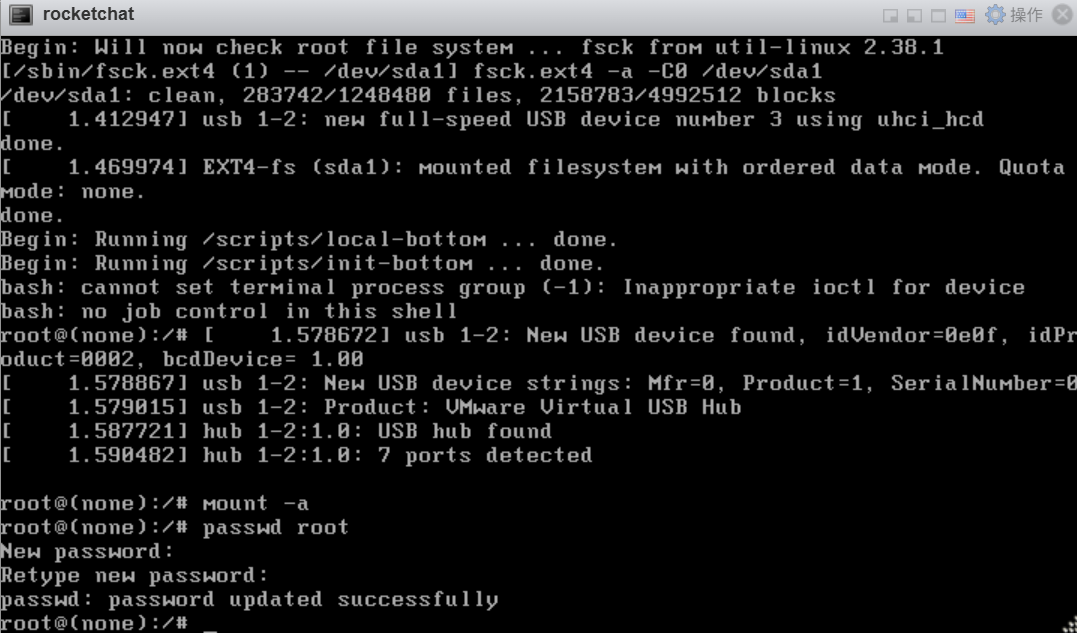Image resolution: width=1077 pixels, height=633 pixels.
Task: Open the 操作 actions menu
Action: [x=1026, y=14]
